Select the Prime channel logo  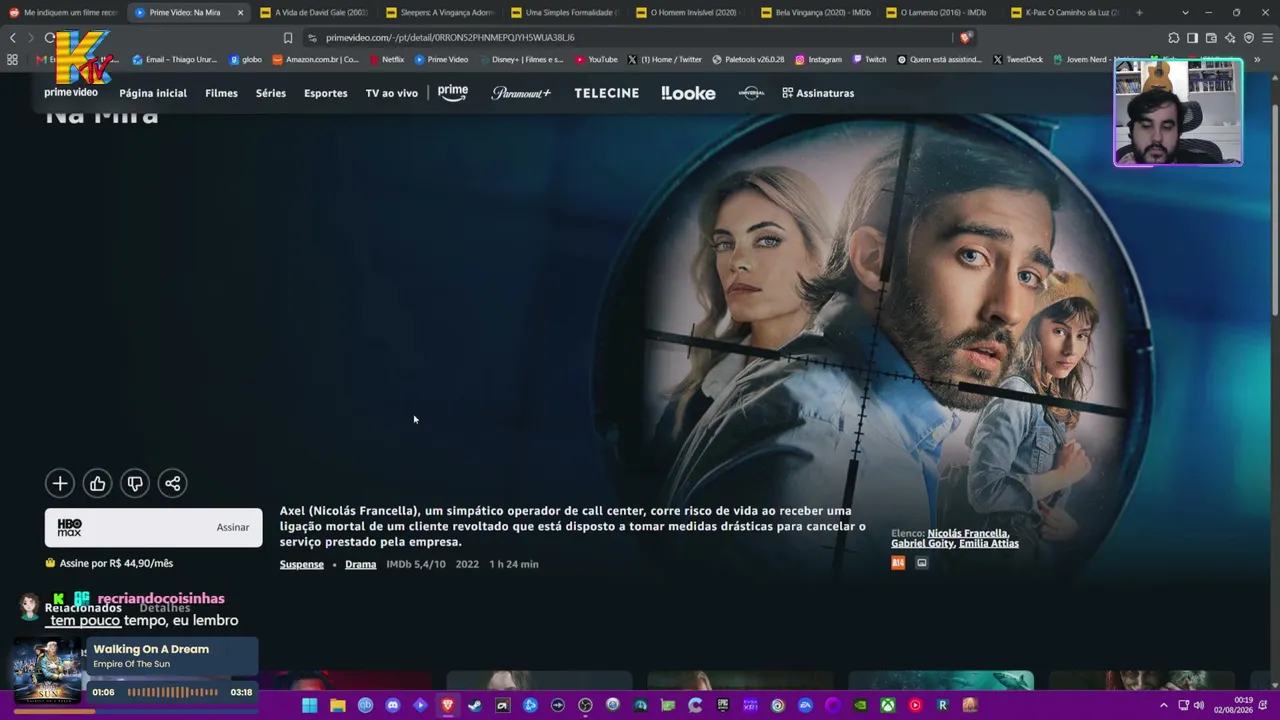click(453, 93)
